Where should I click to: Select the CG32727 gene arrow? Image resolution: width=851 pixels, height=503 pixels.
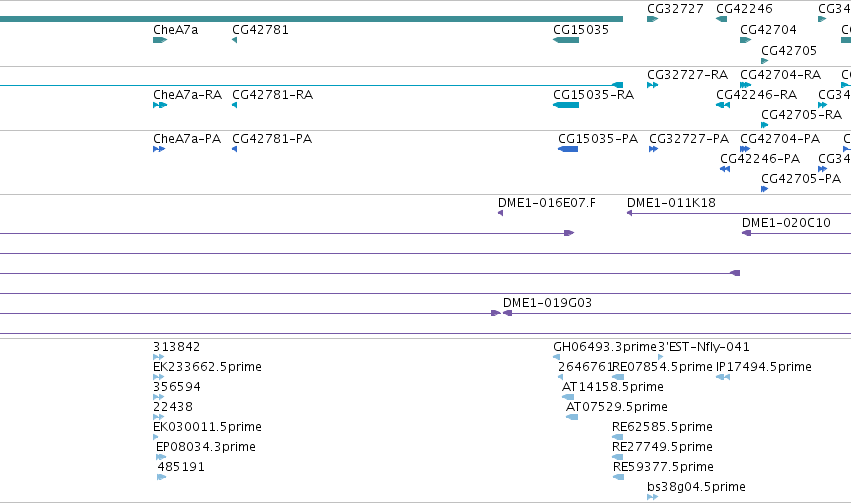(652, 19)
